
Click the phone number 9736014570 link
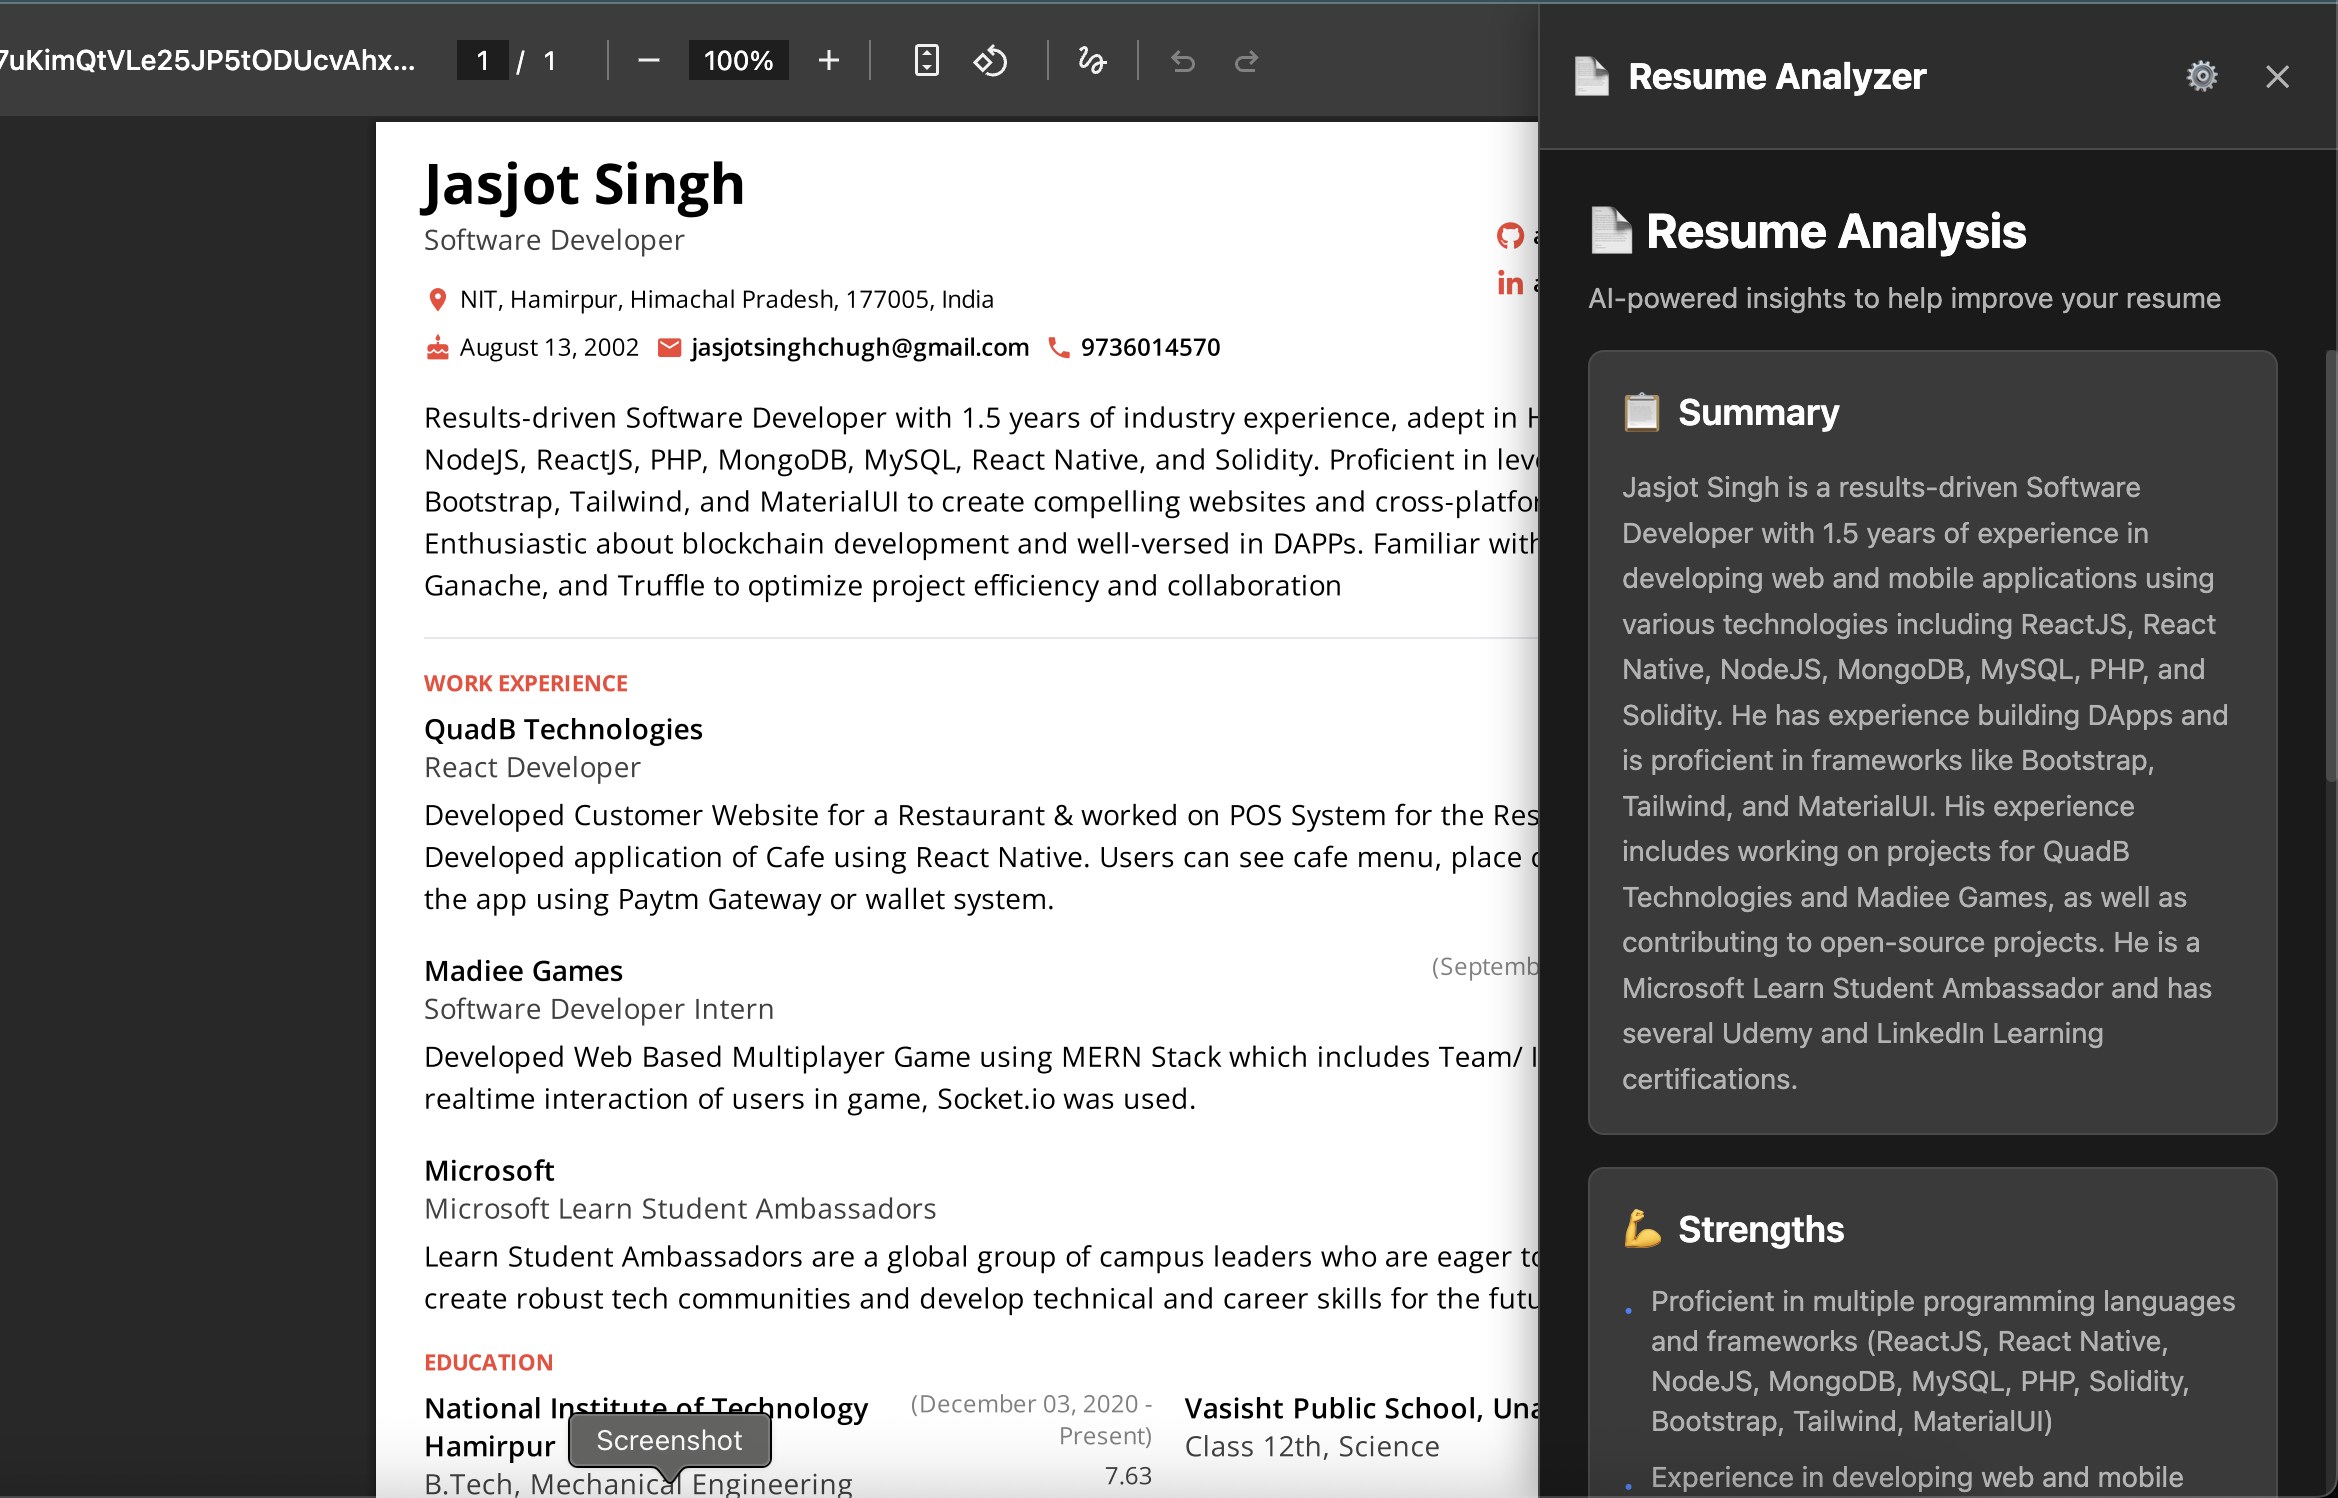coord(1150,347)
